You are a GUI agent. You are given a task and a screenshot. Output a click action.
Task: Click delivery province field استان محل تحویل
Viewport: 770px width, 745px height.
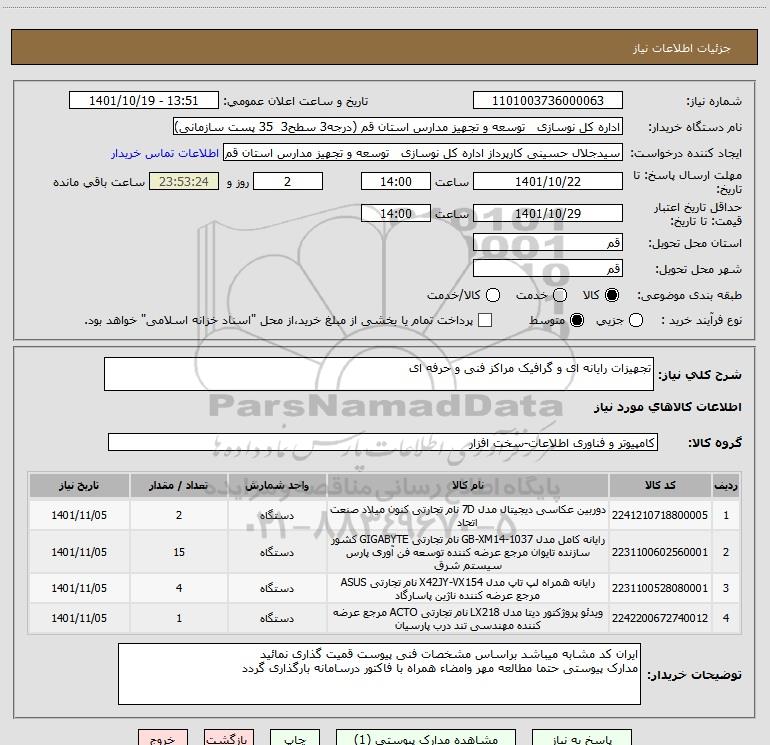548,243
